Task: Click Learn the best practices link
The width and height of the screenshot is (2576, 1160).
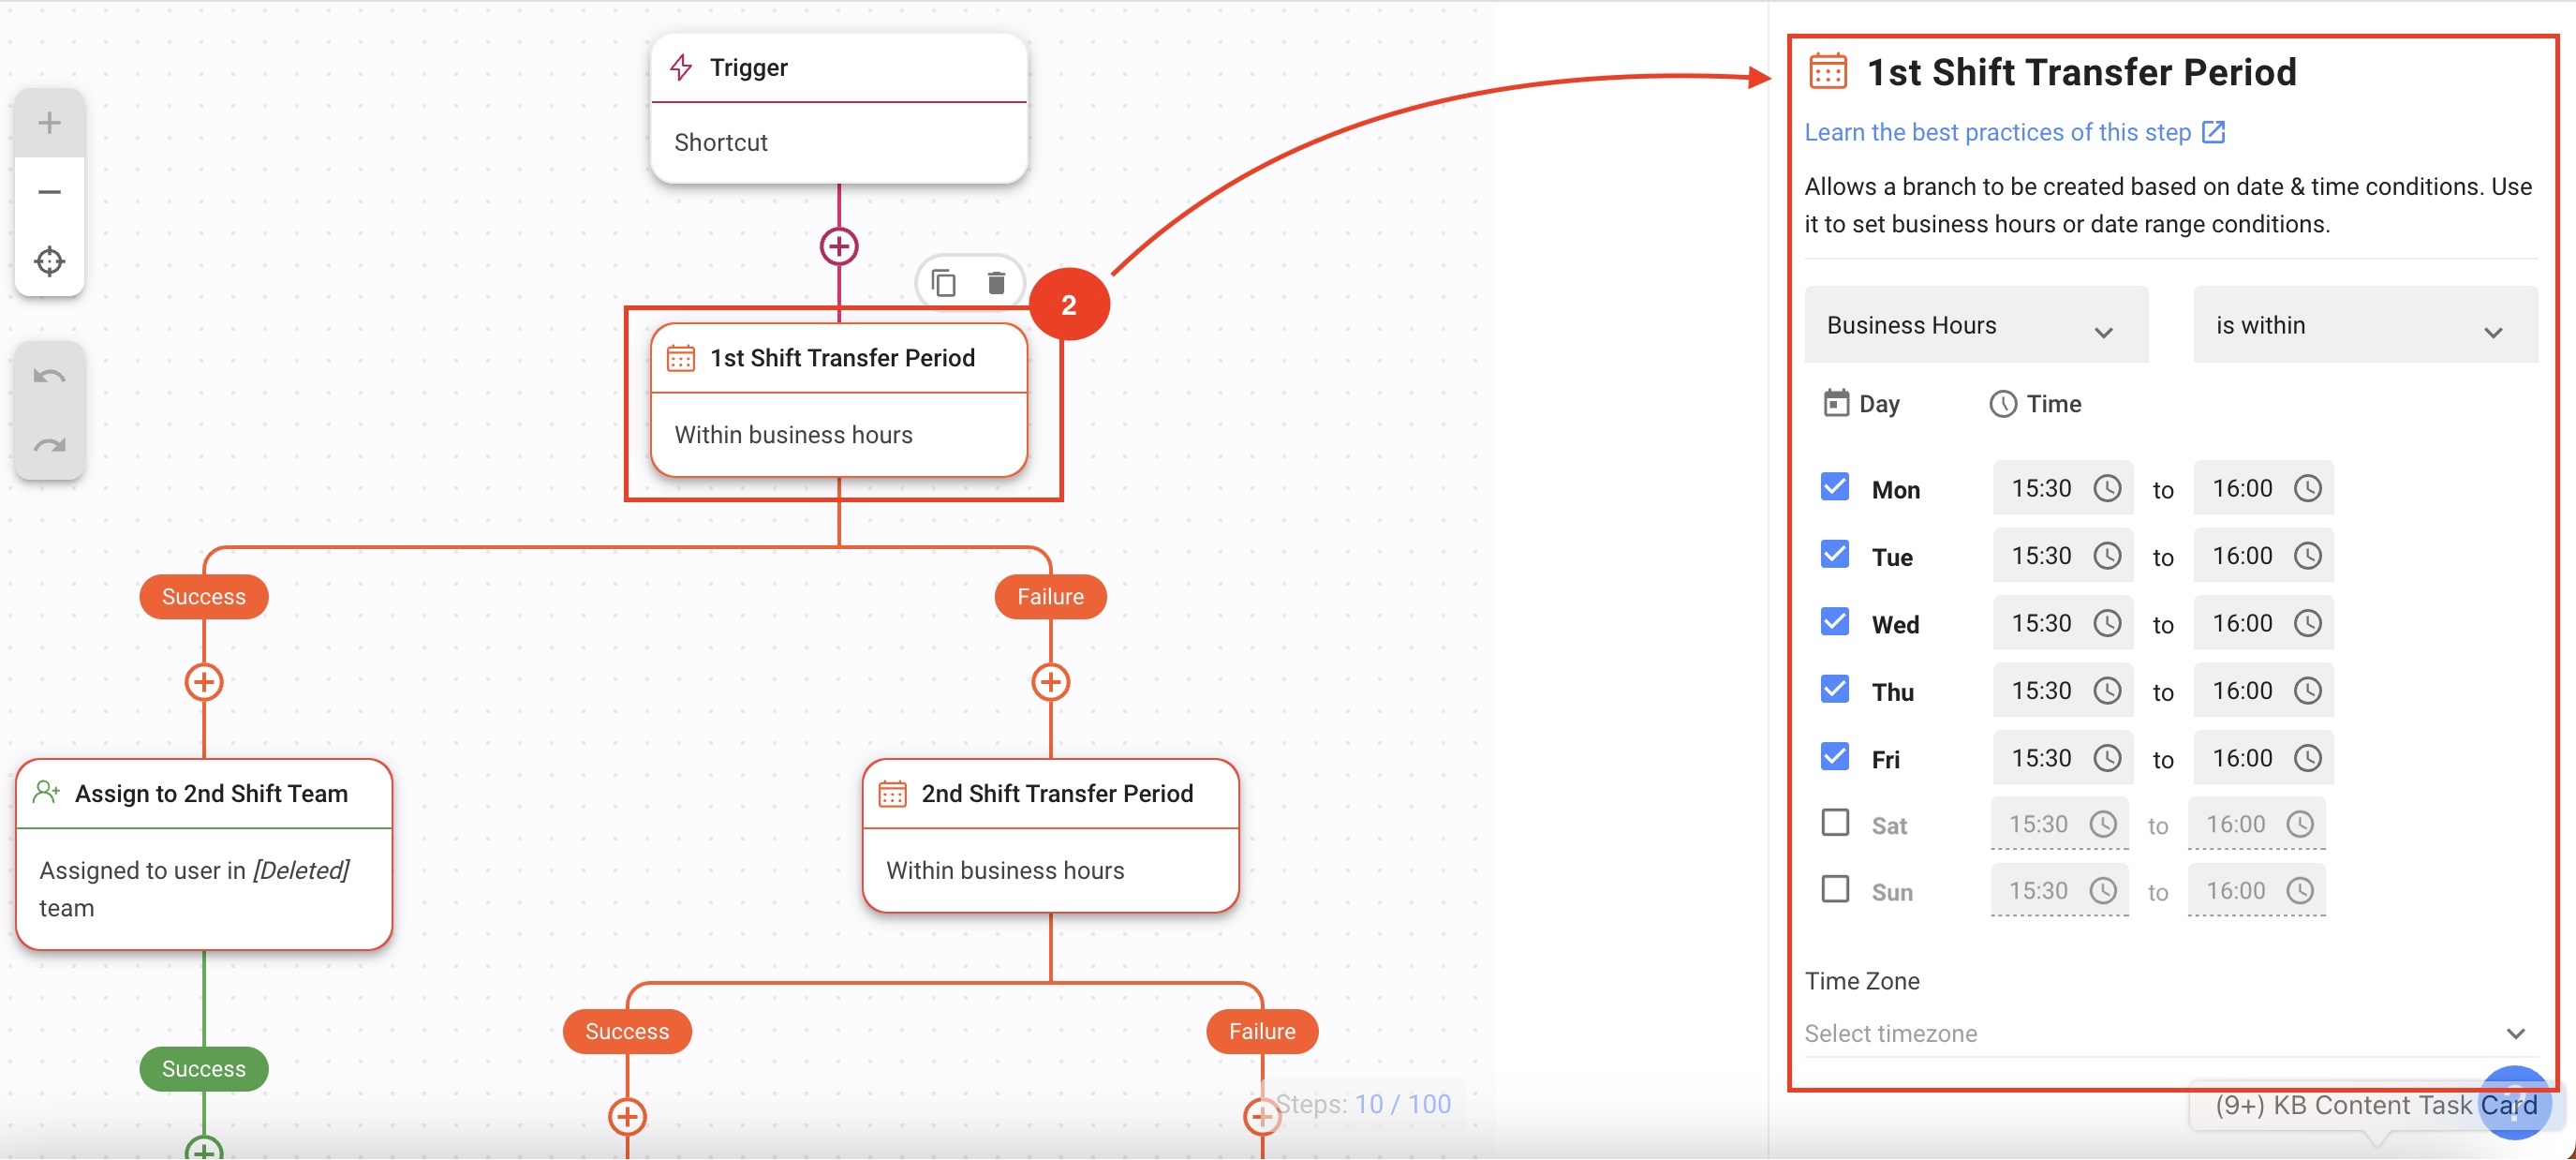Action: (2003, 131)
